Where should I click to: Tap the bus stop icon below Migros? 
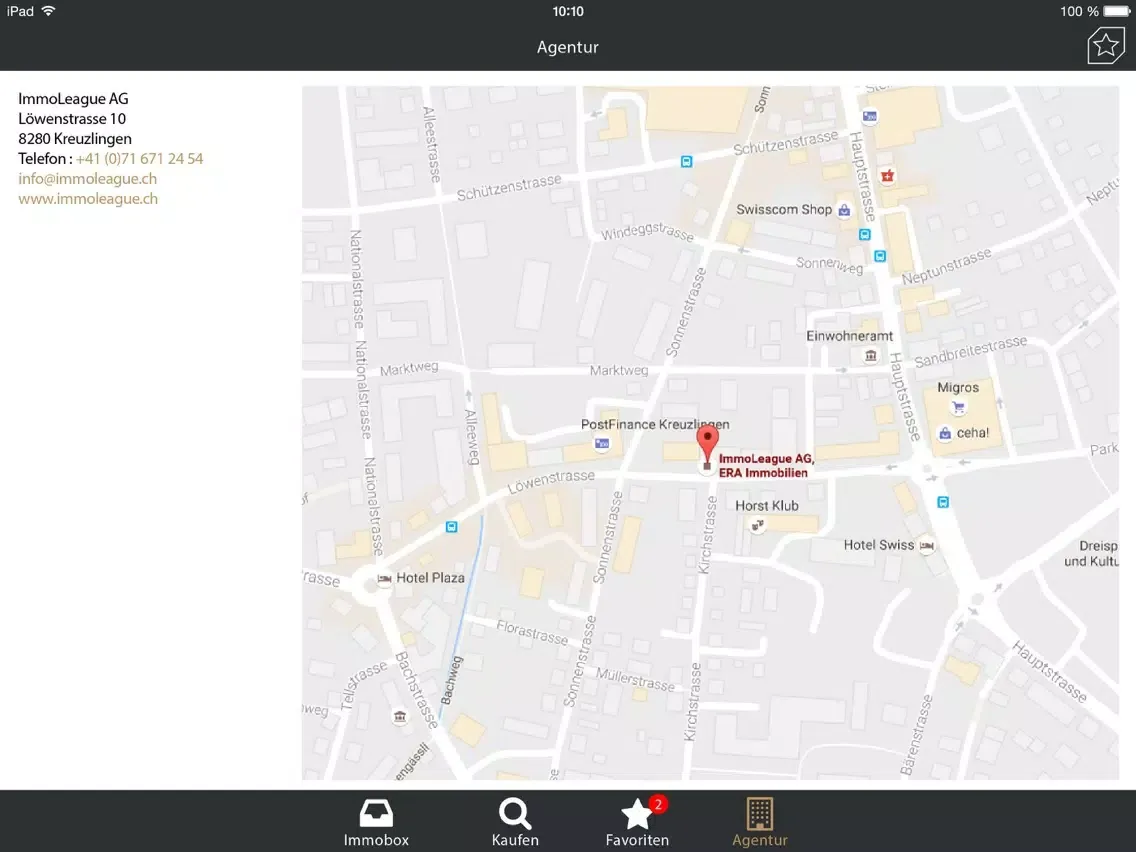(x=943, y=501)
